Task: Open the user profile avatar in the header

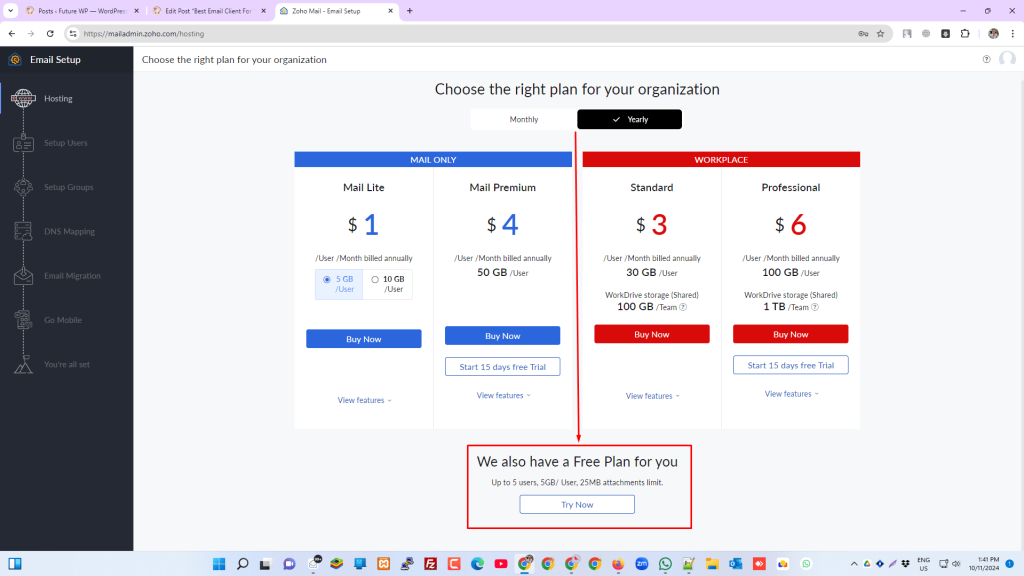Action: [x=1007, y=59]
